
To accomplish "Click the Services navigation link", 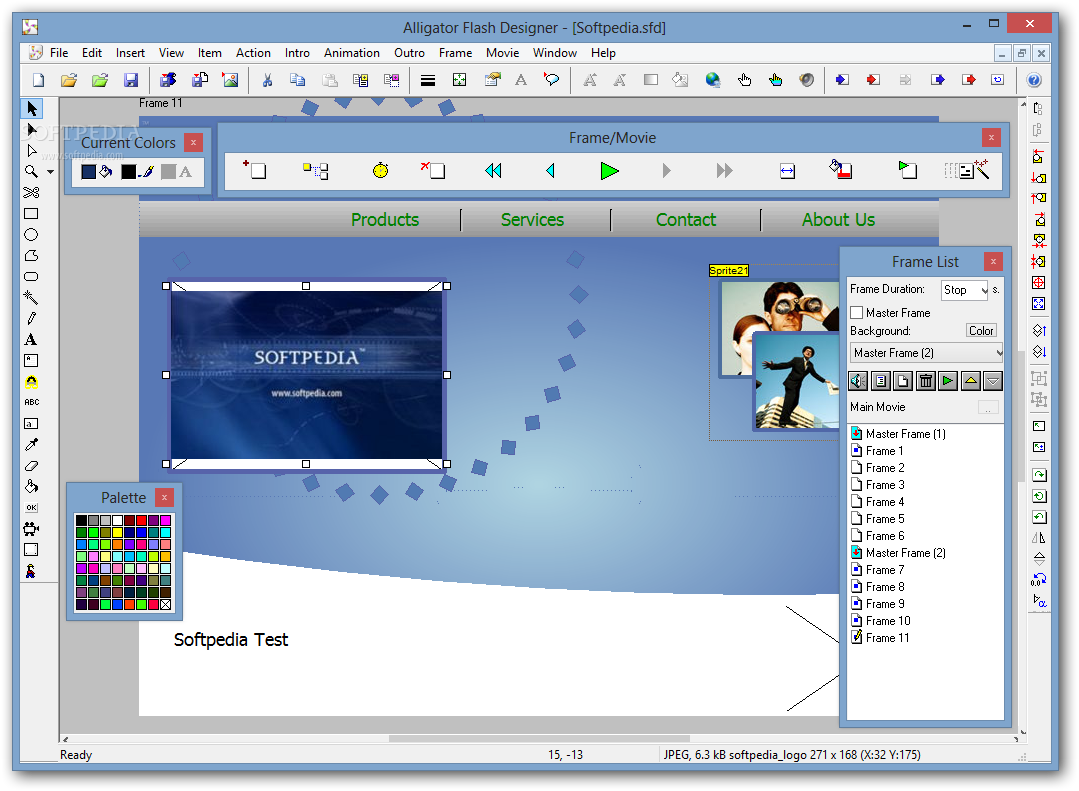I will (x=532, y=220).
